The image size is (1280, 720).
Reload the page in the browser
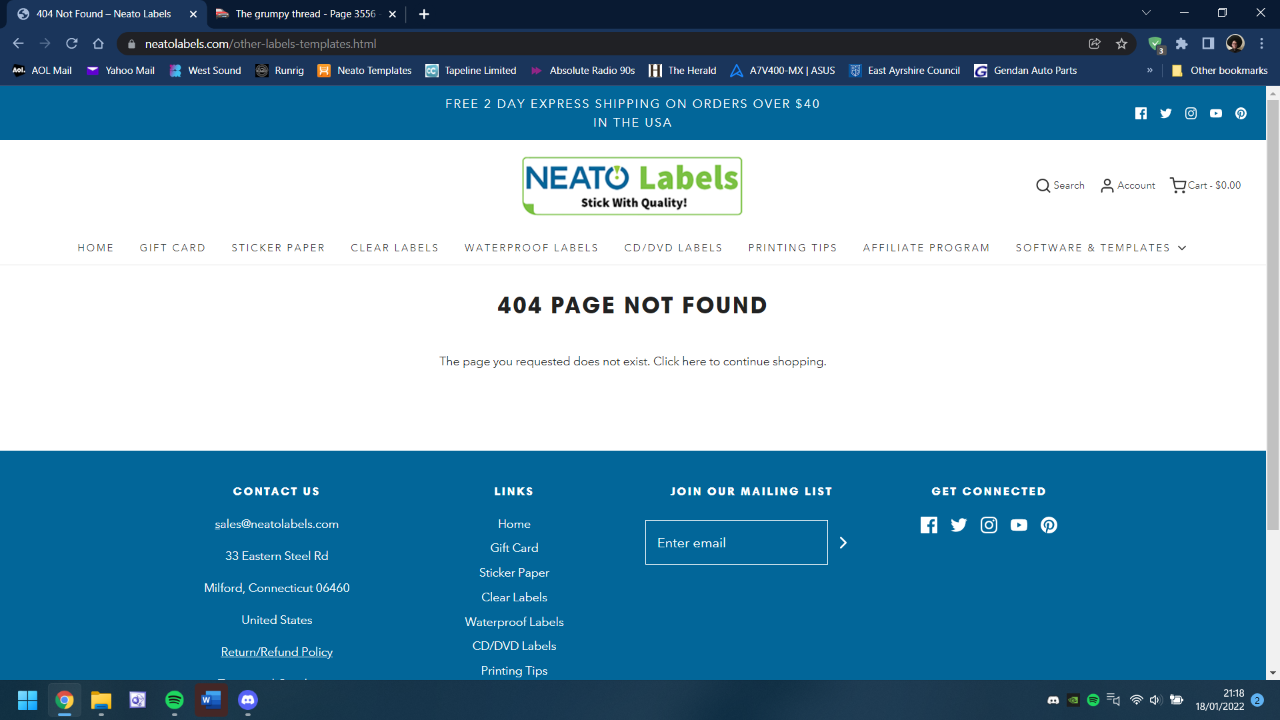tap(72, 44)
